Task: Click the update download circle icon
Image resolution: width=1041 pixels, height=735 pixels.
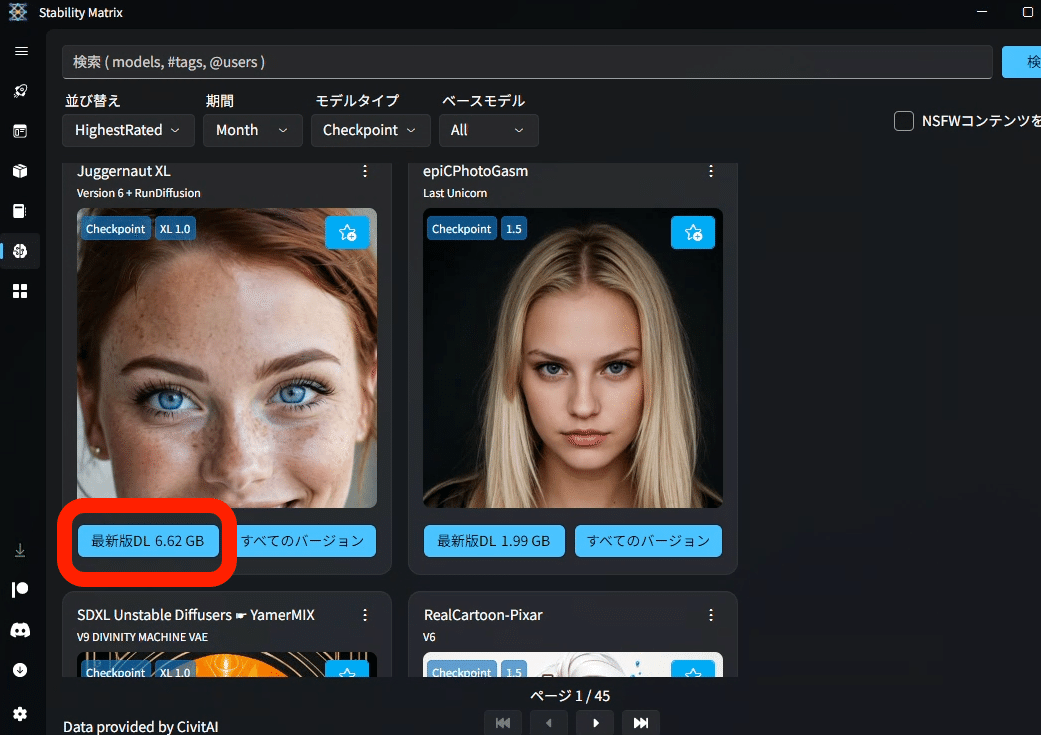Action: point(21,670)
